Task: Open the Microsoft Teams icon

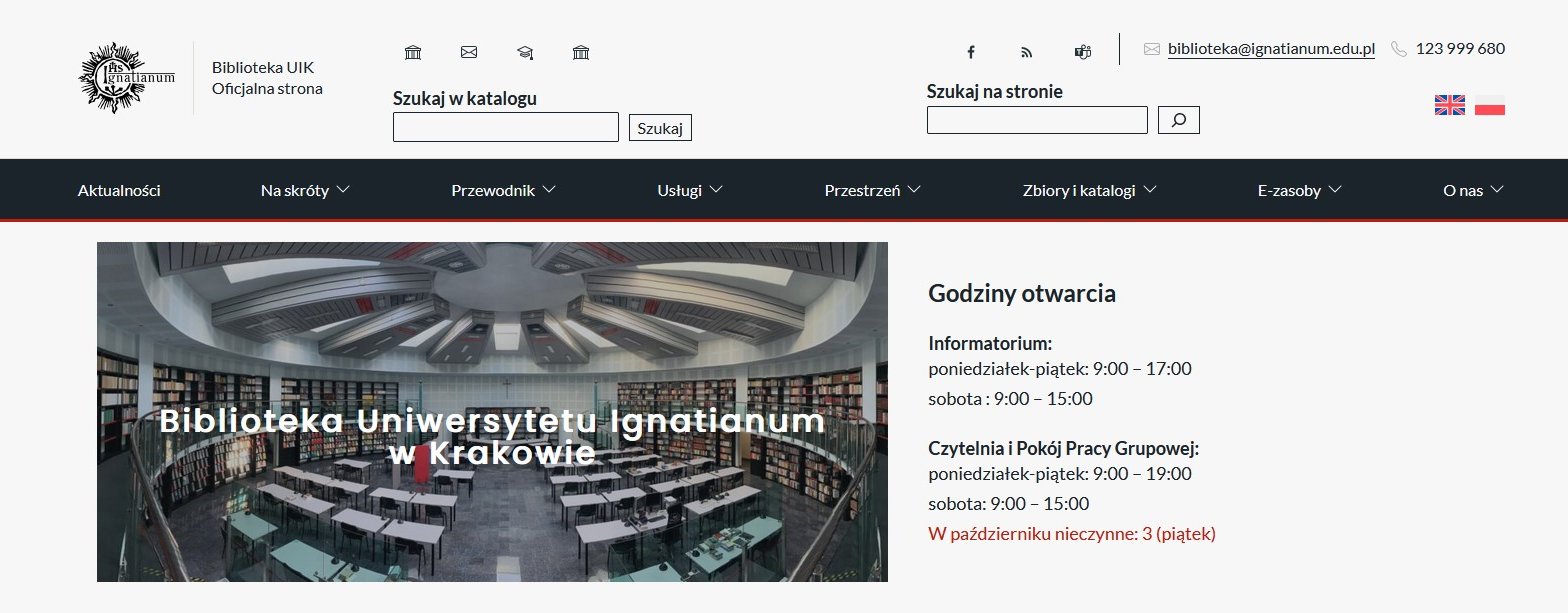Action: click(1082, 52)
